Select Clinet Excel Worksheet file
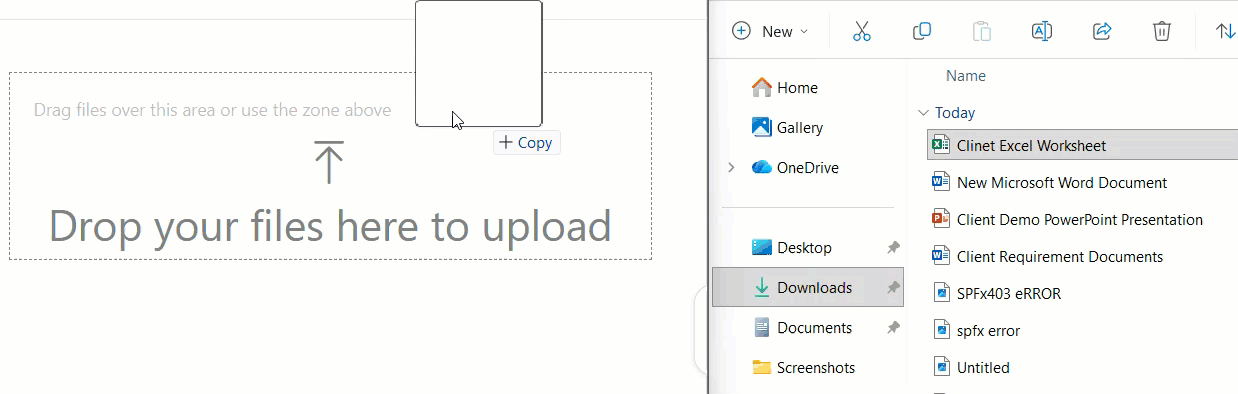Image resolution: width=1238 pixels, height=394 pixels. tap(1082, 145)
